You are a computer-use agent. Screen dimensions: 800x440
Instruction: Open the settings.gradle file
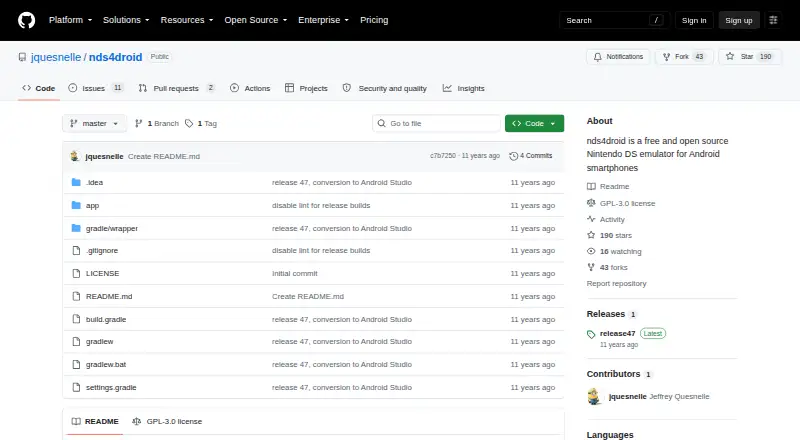(111, 387)
